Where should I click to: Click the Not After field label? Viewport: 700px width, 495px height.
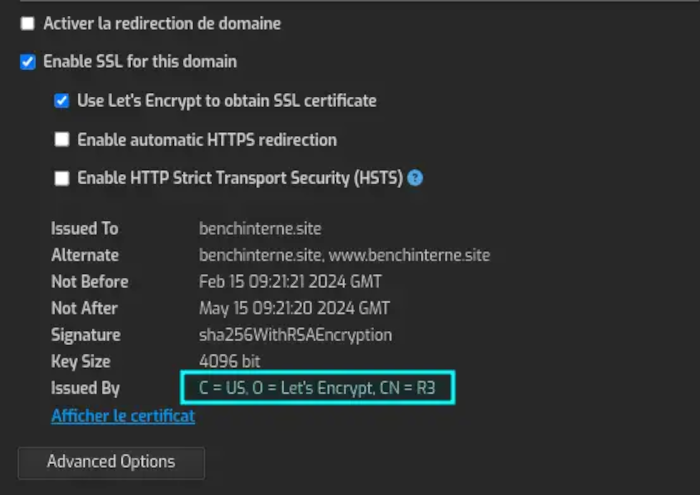pyautogui.click(x=84, y=308)
